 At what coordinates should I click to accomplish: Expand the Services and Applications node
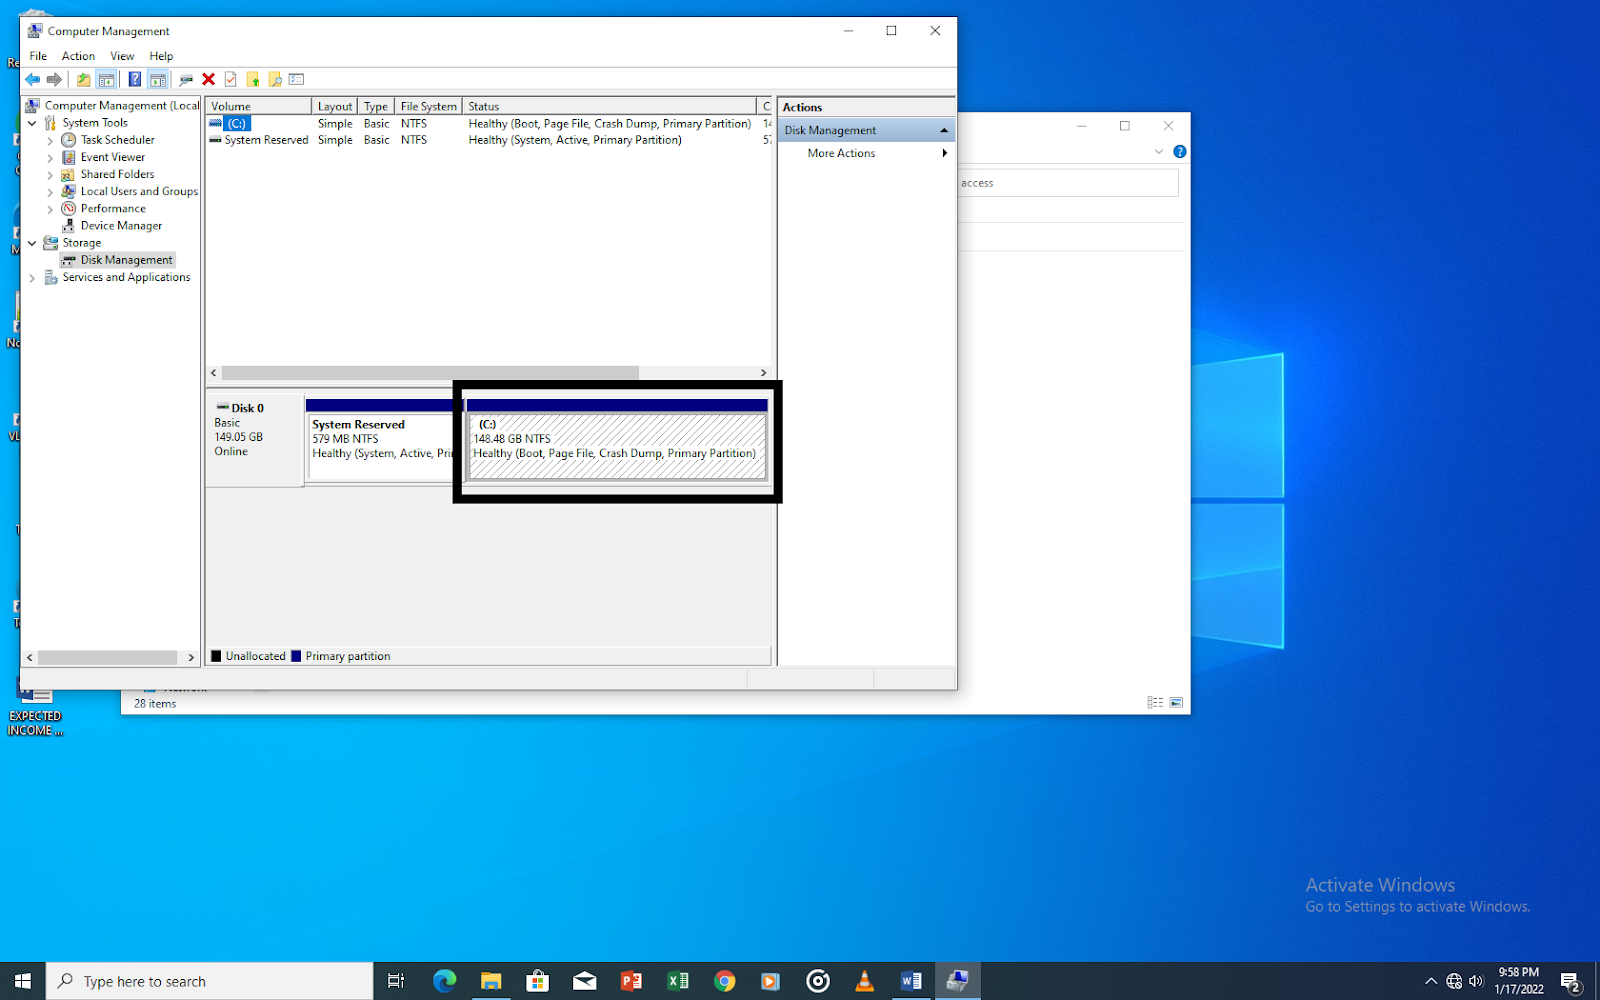click(32, 278)
